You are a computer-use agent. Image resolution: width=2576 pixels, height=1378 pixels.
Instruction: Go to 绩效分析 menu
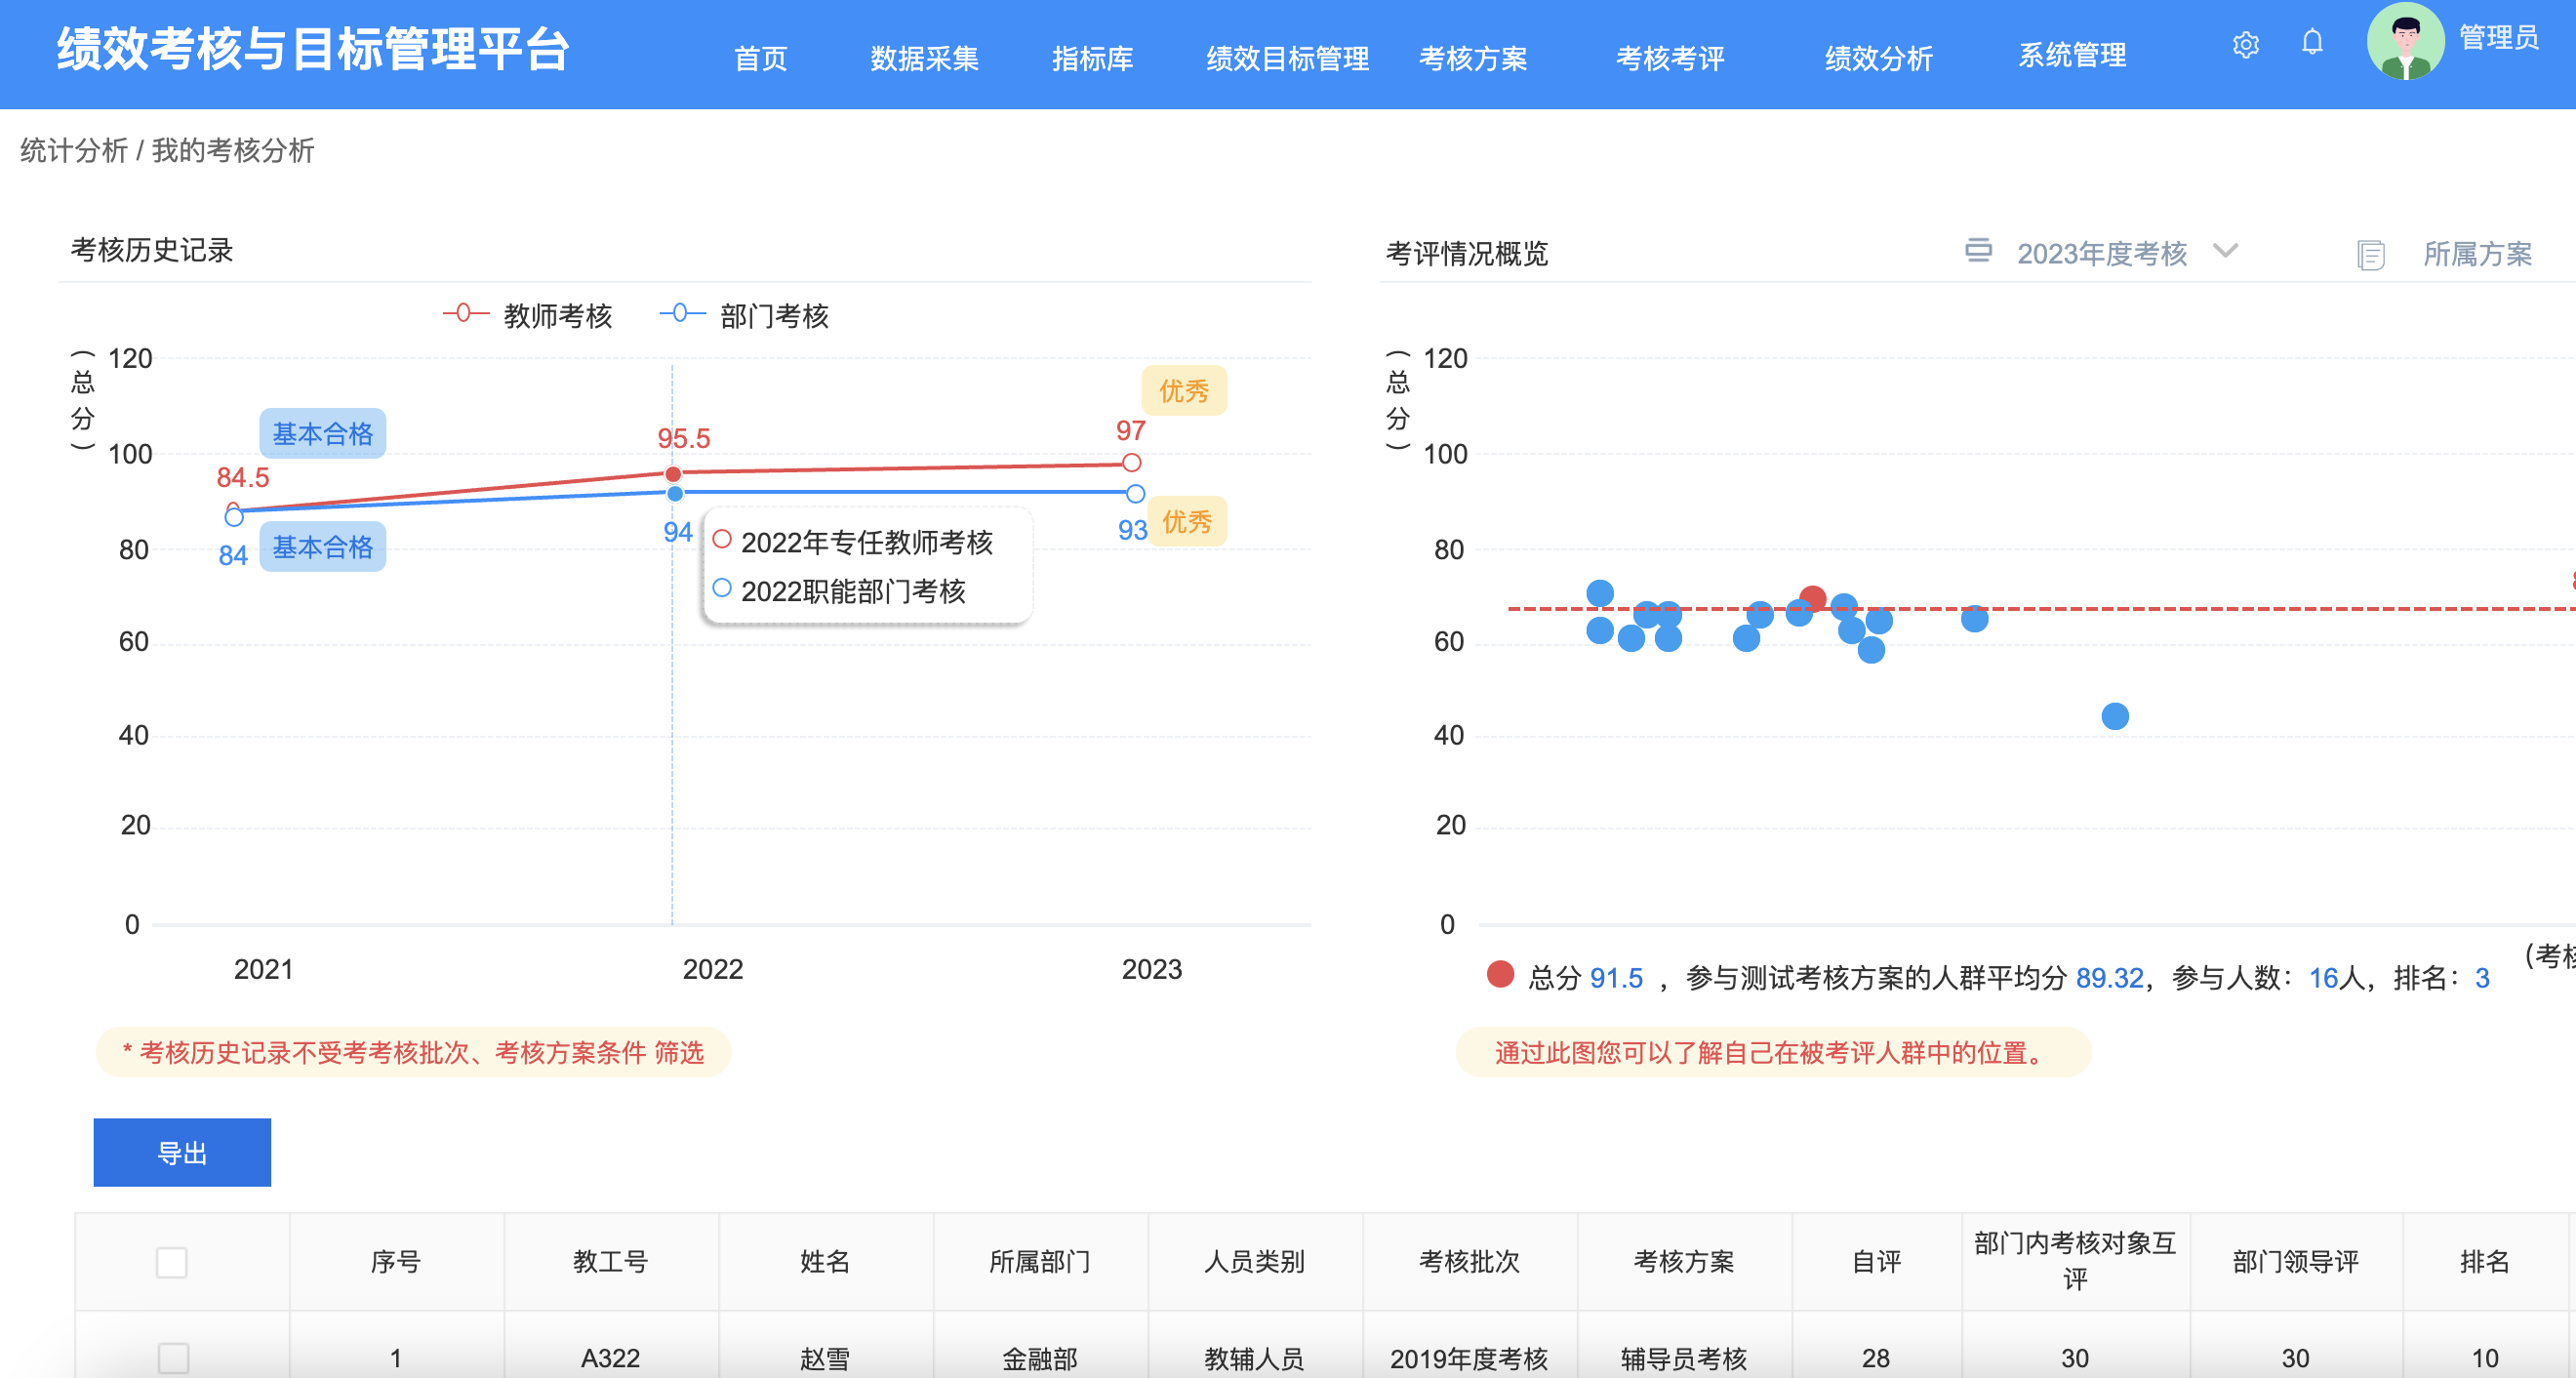coord(1878,58)
